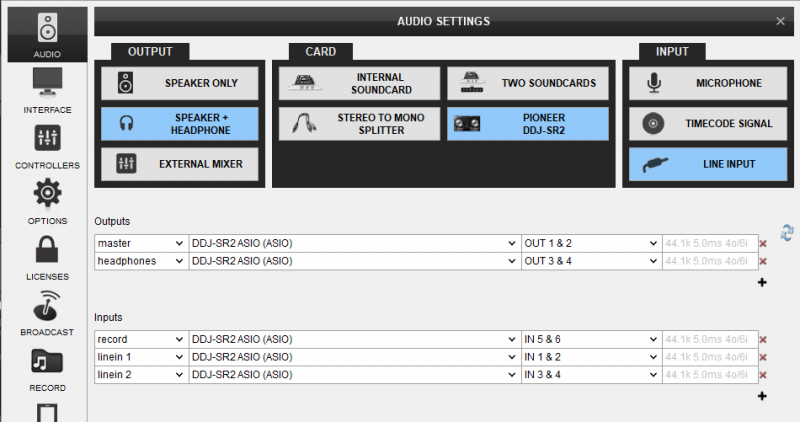Add a new output row
The height and width of the screenshot is (422, 800).
point(762,282)
